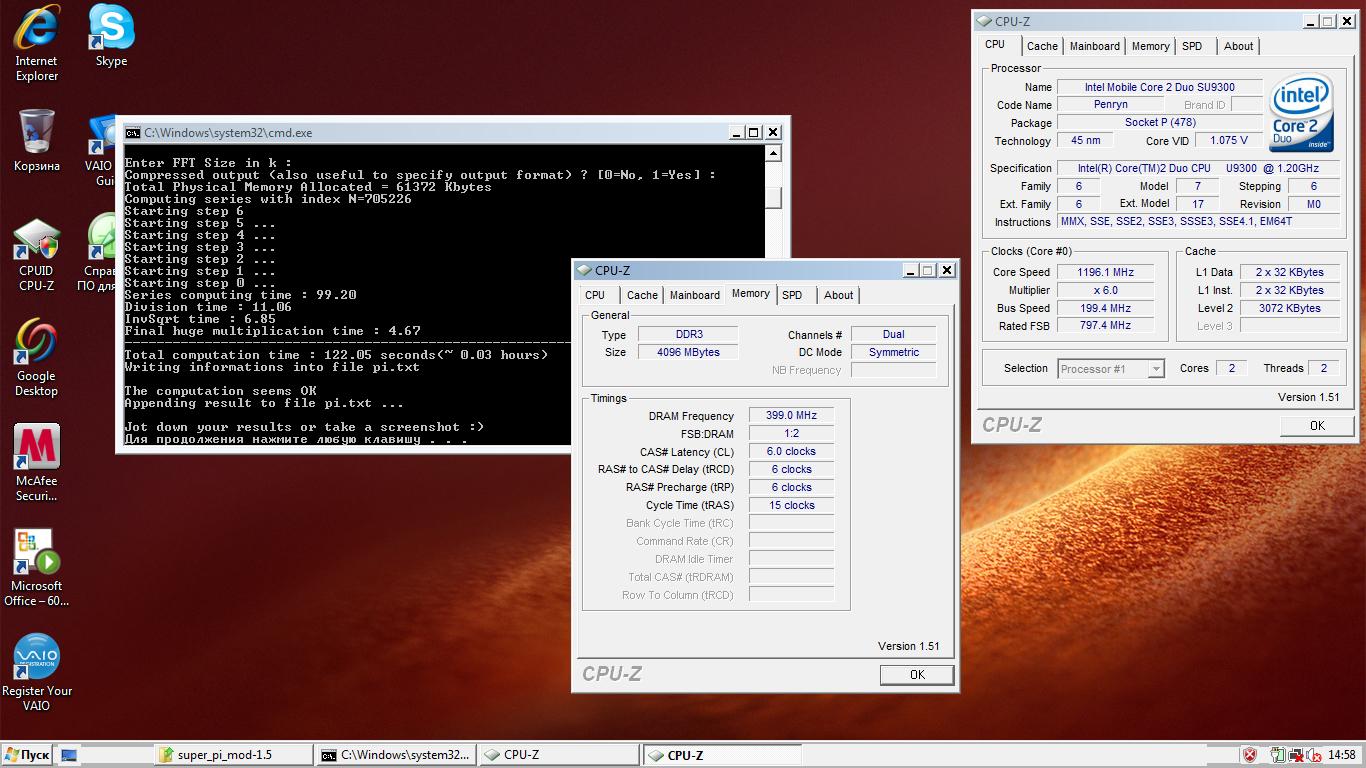Click OK in the CPU-Z Memory window
Screen dimensions: 1366x768
point(917,675)
